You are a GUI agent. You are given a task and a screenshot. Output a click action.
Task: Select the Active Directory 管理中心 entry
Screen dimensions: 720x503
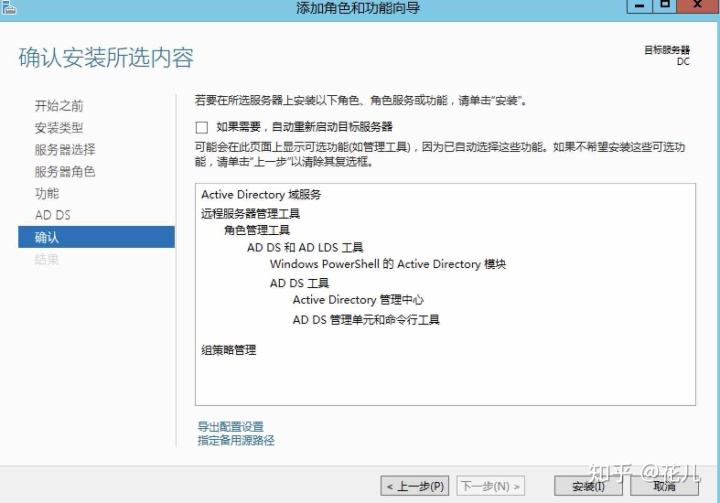coord(358,300)
